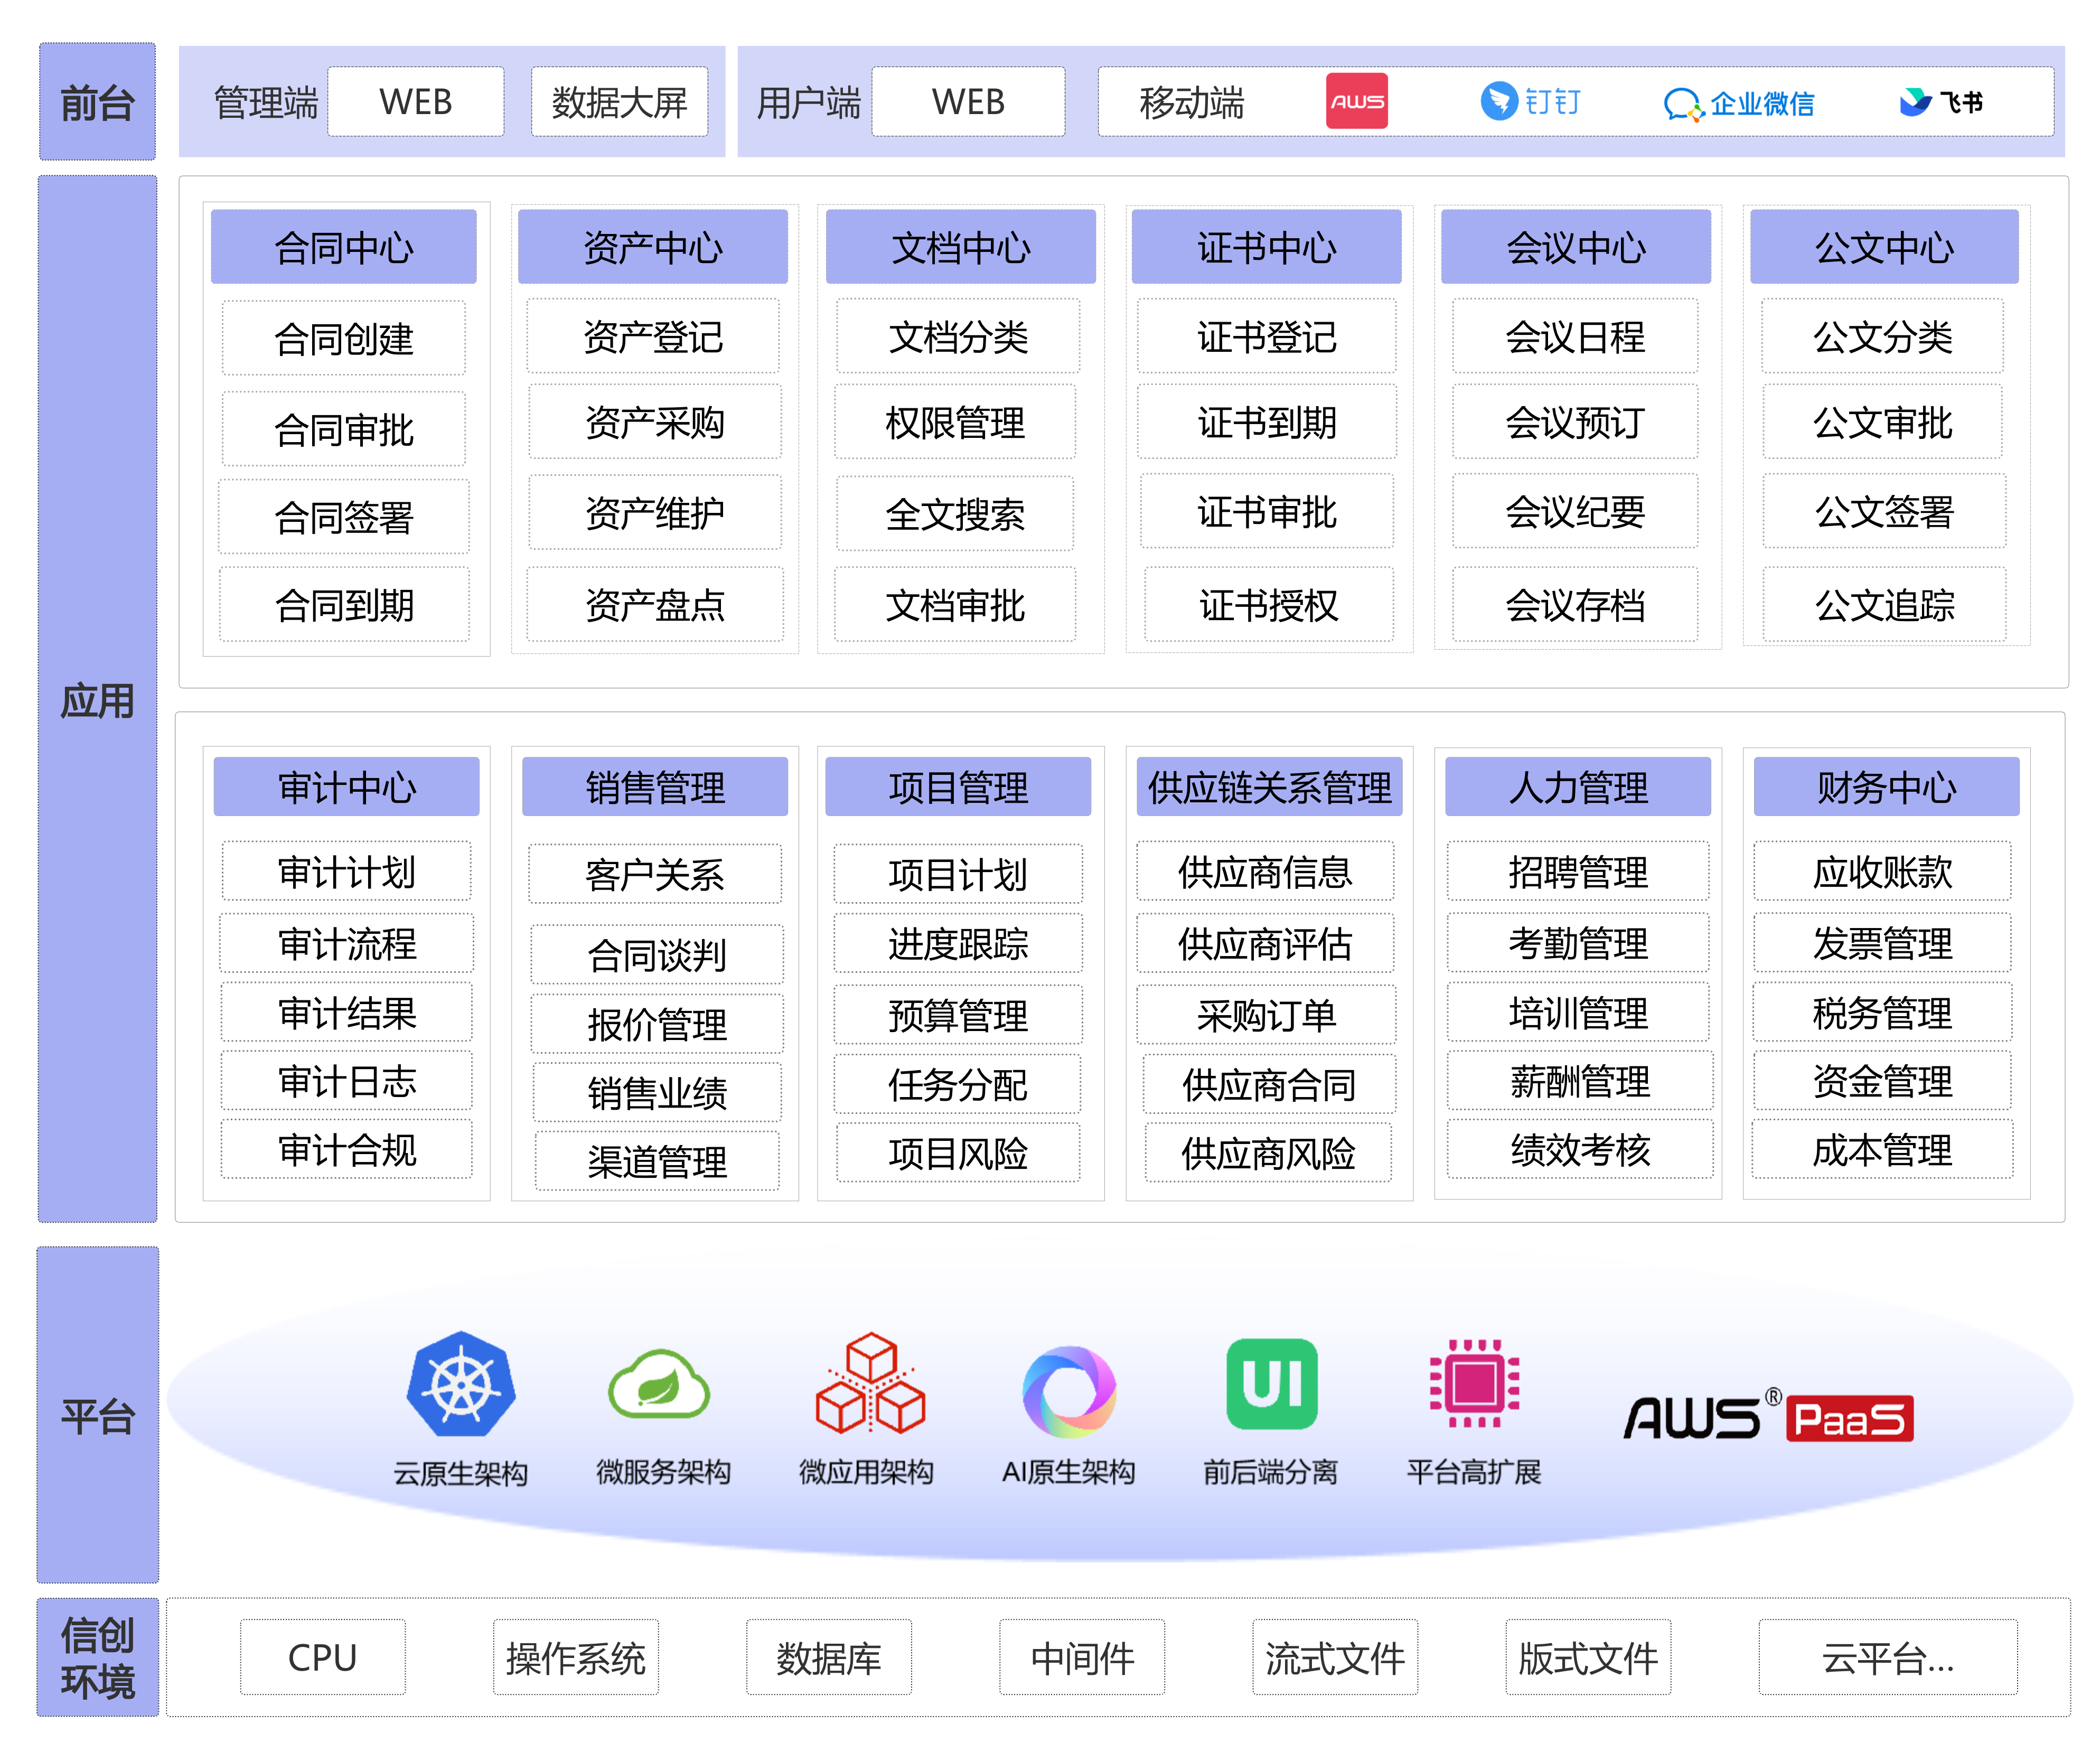Click the 供应商评估 module

click(x=1265, y=943)
